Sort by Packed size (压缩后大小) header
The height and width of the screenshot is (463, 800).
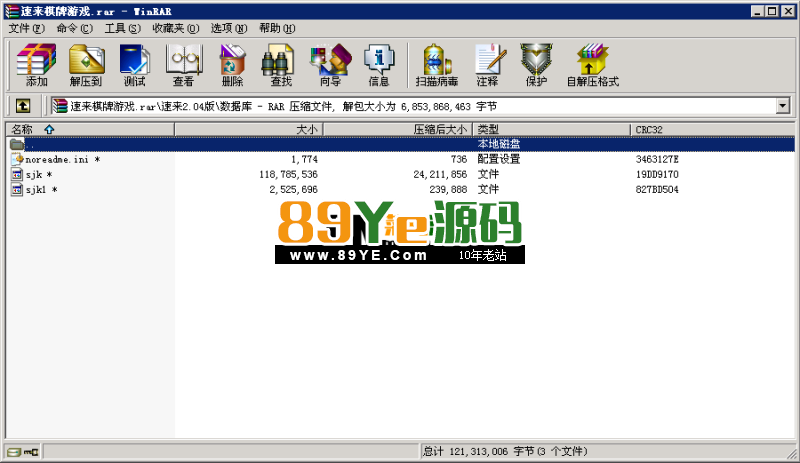398,130
